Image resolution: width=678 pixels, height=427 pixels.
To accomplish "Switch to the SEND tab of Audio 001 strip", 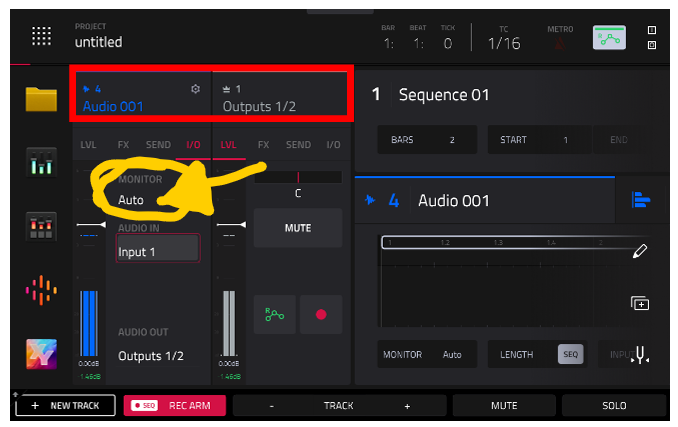I will (158, 145).
